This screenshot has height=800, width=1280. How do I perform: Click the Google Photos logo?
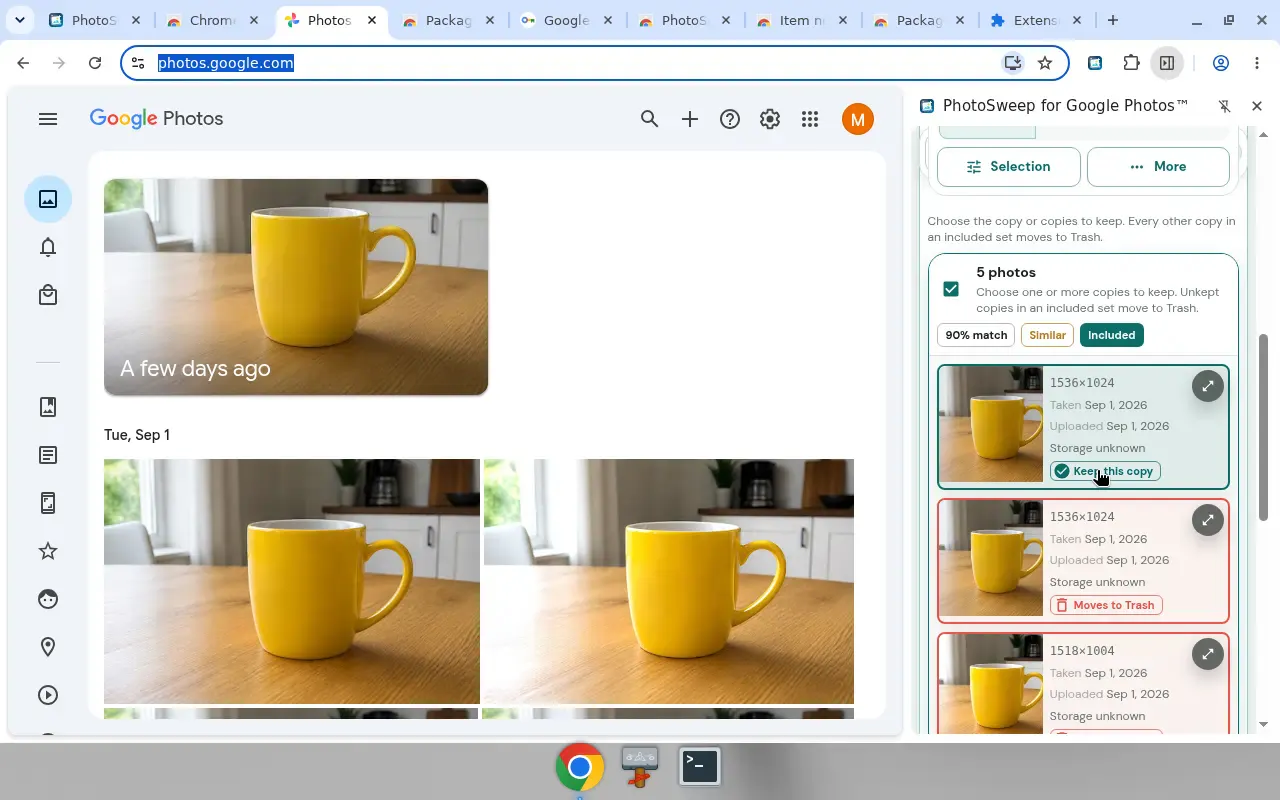point(157,119)
